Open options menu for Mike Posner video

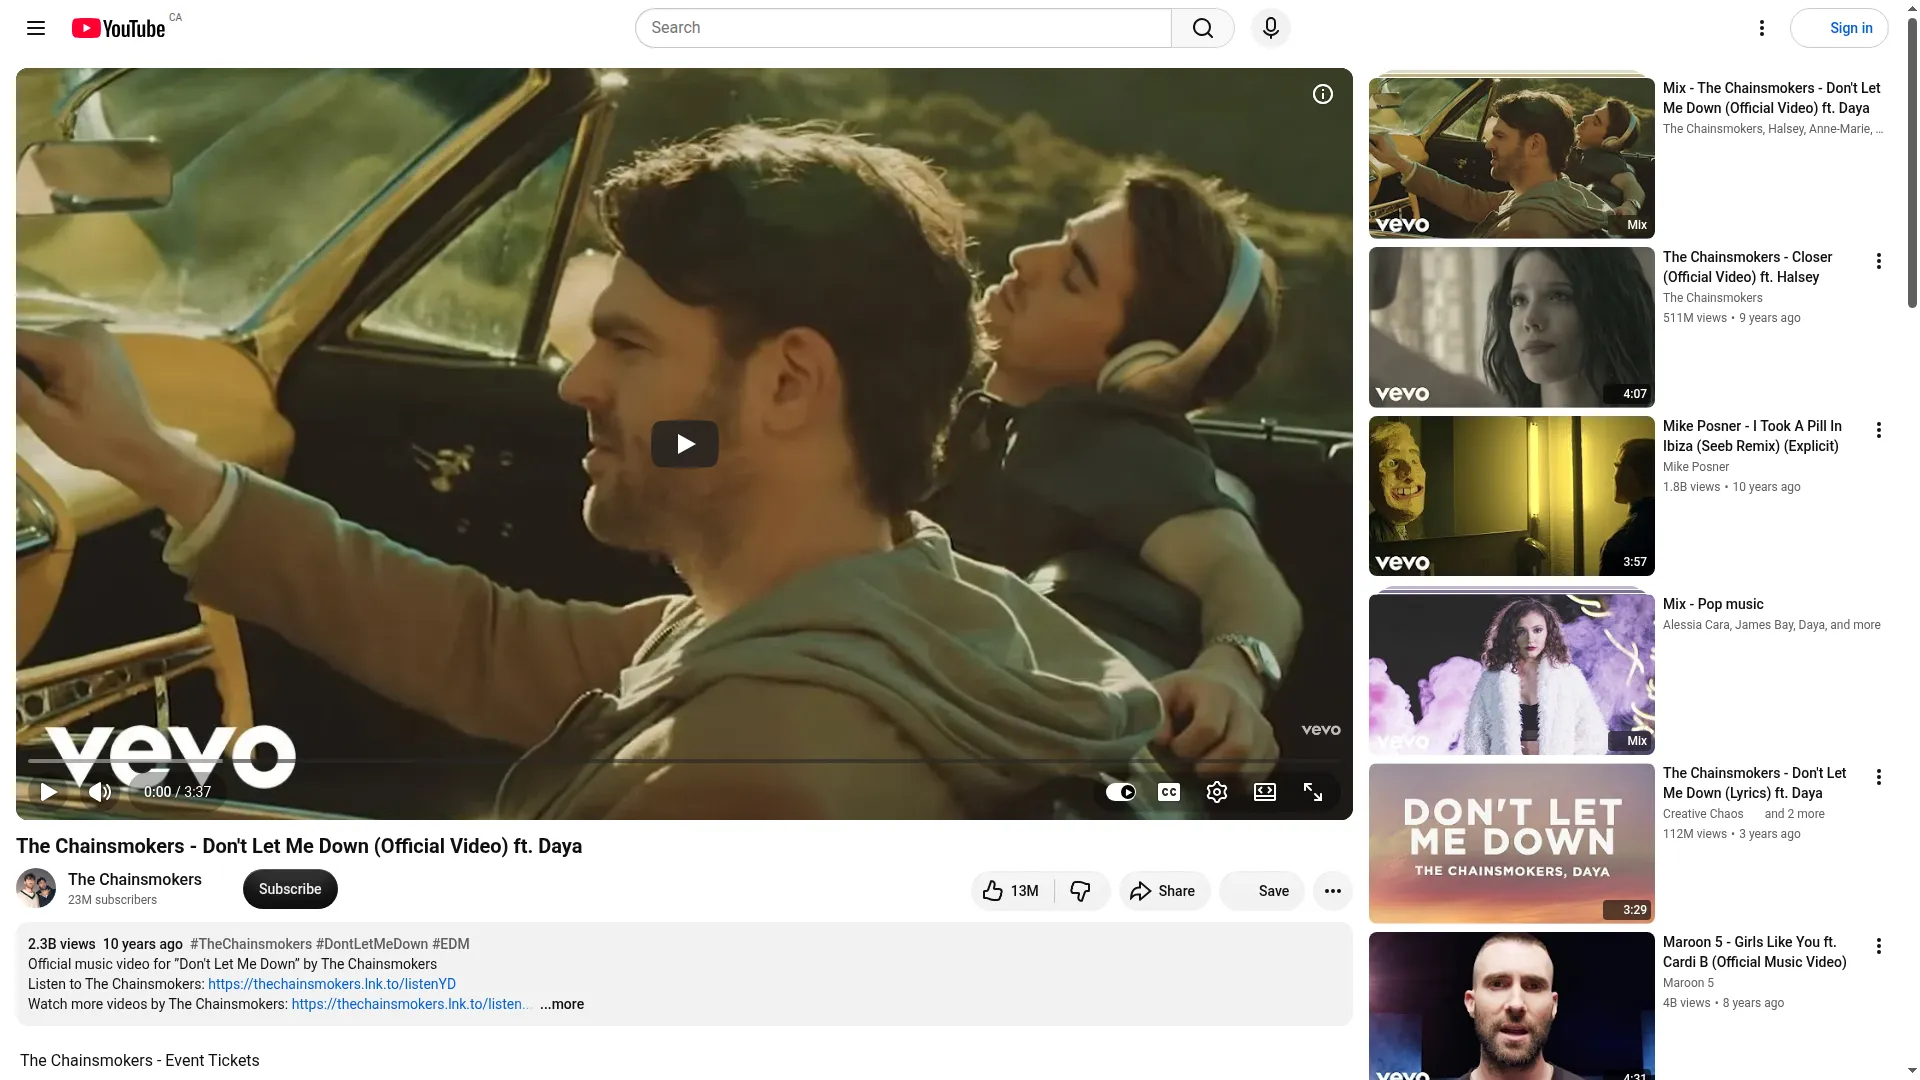click(1879, 430)
